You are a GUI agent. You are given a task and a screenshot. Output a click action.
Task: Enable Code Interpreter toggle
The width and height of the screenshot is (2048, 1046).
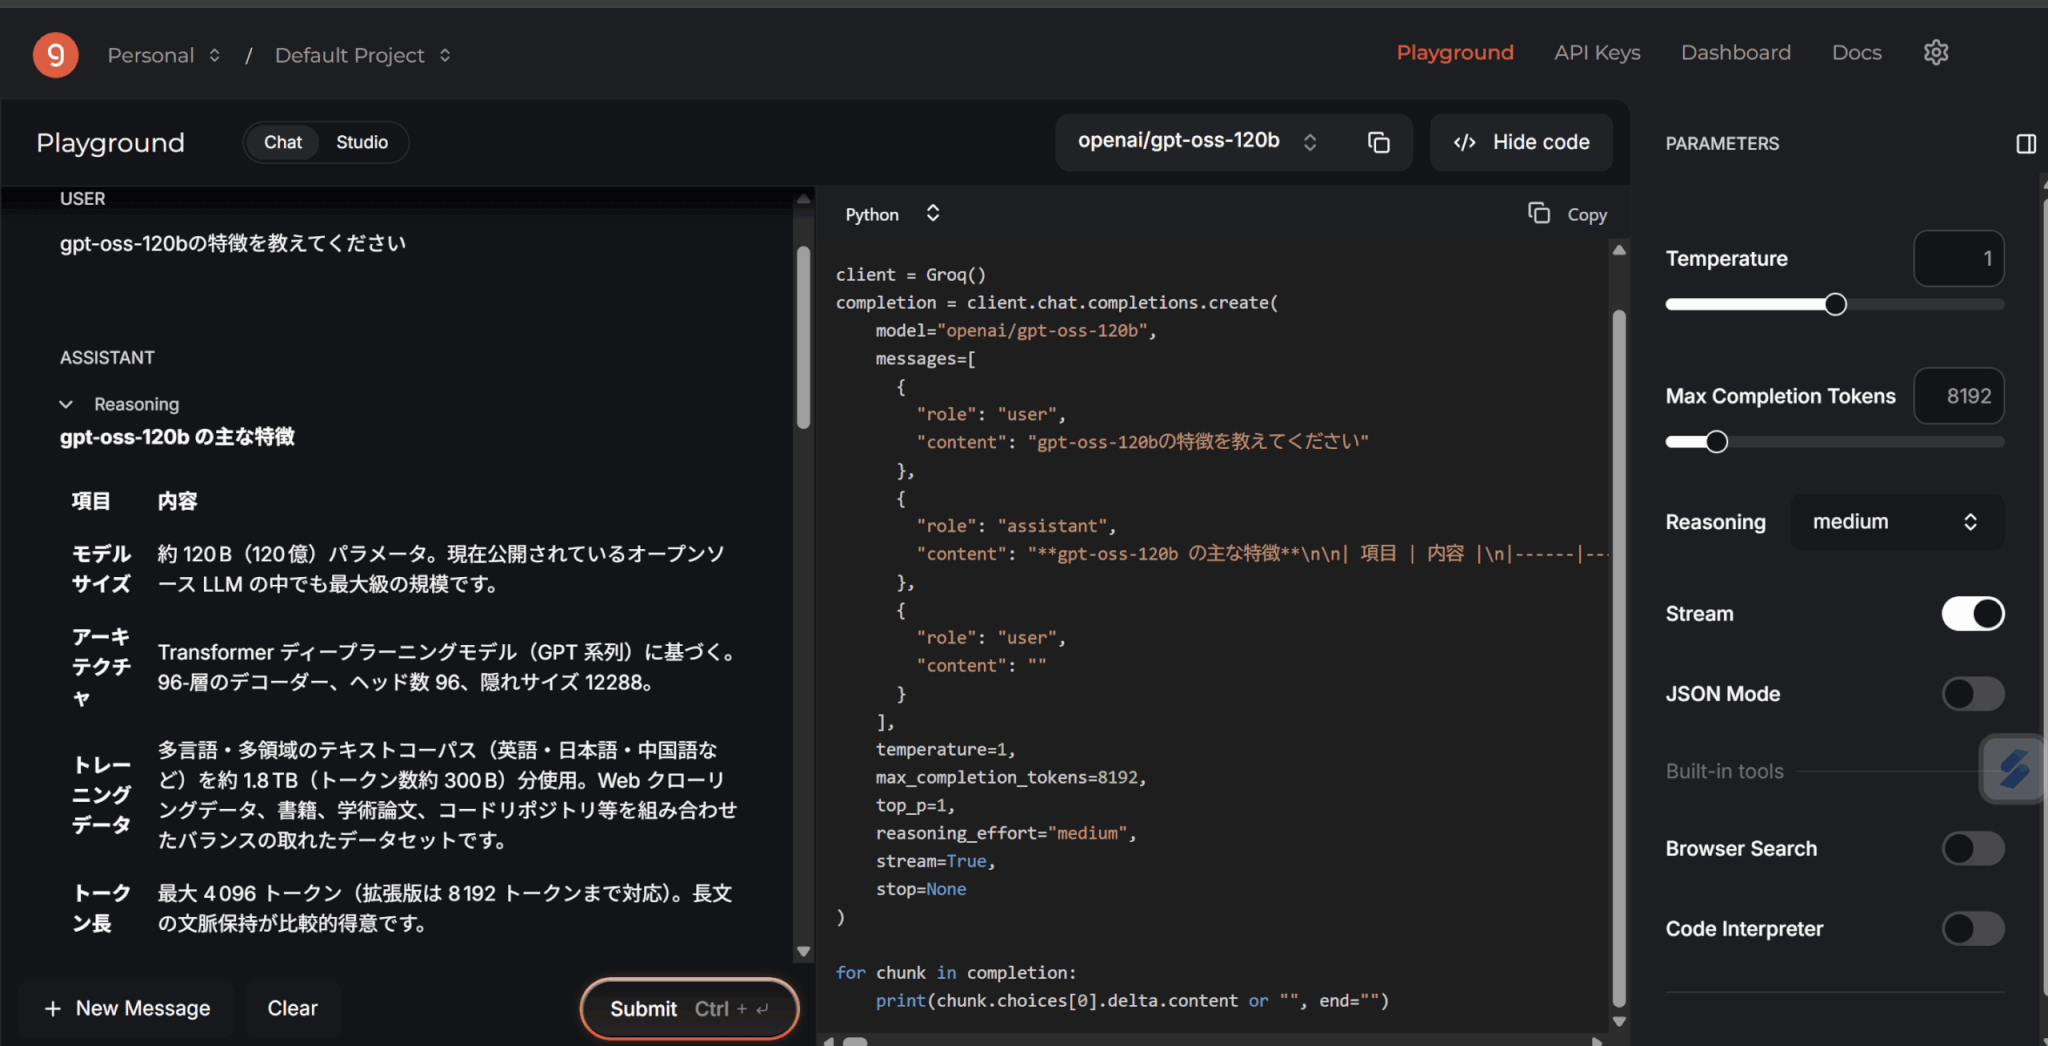point(1973,929)
